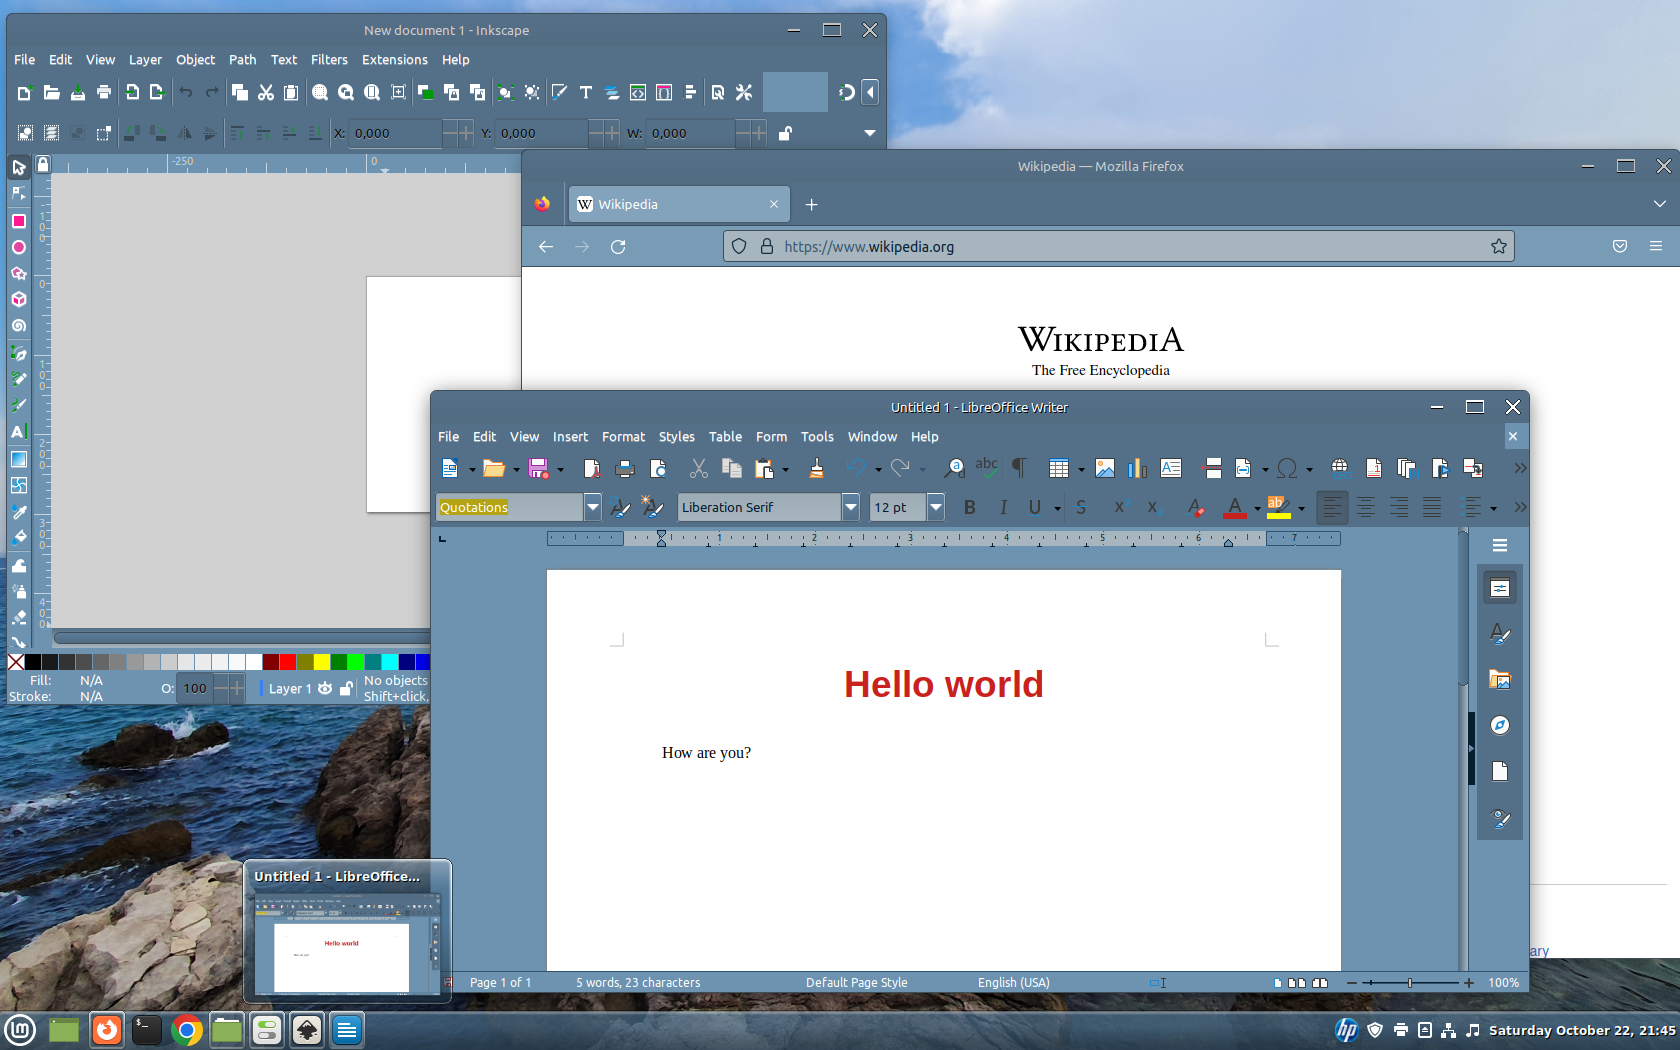Toggle Italic formatting in Writer
The height and width of the screenshot is (1050, 1680).
[x=1003, y=507]
